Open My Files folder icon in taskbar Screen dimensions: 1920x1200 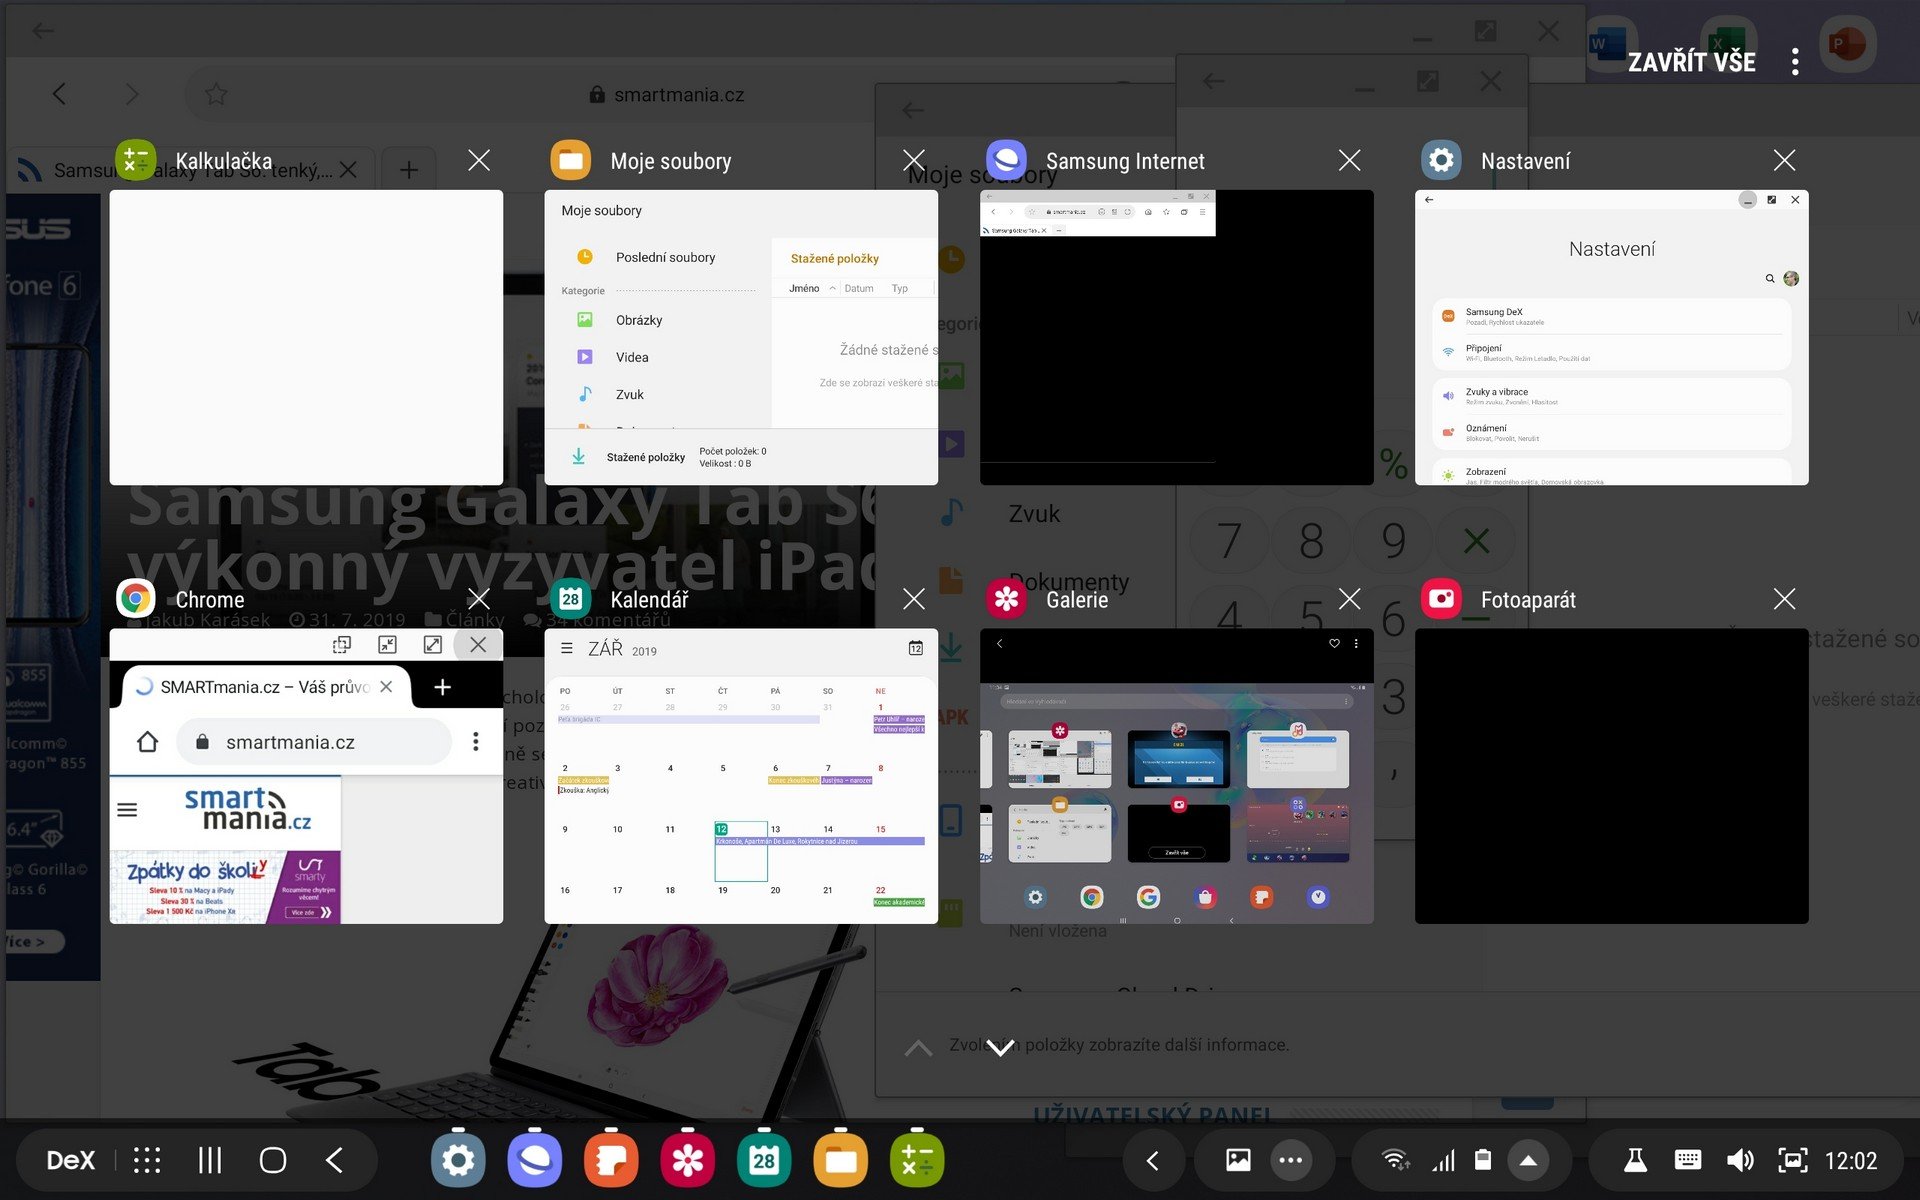coord(841,1160)
